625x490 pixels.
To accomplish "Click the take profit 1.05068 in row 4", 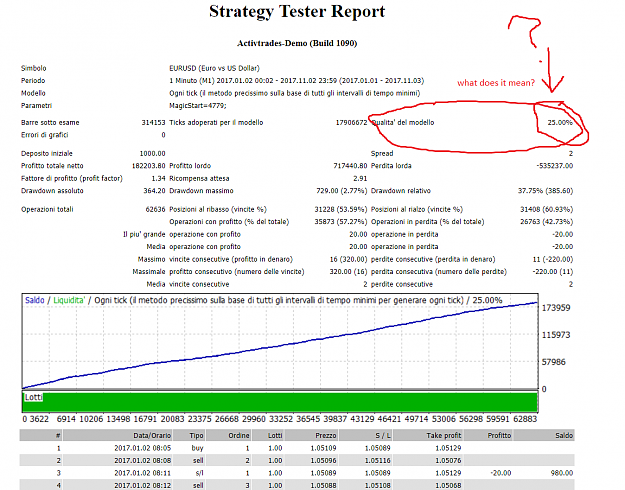I will (448, 485).
